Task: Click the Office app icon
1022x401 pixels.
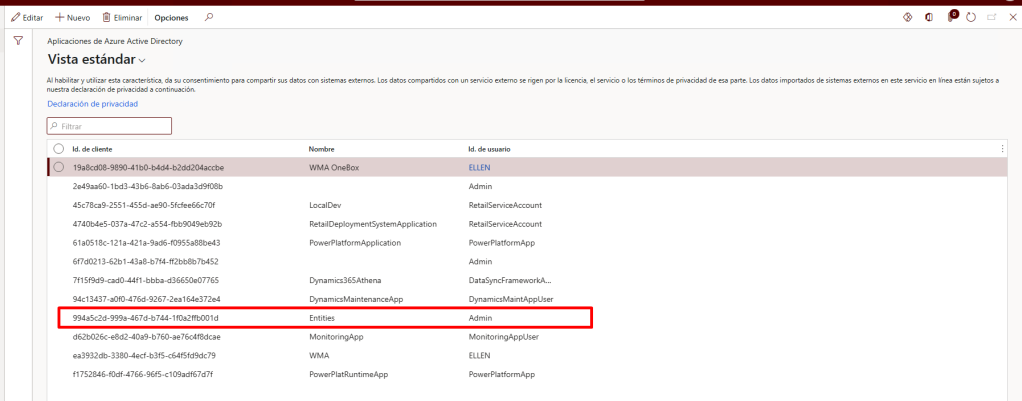Action: point(929,17)
